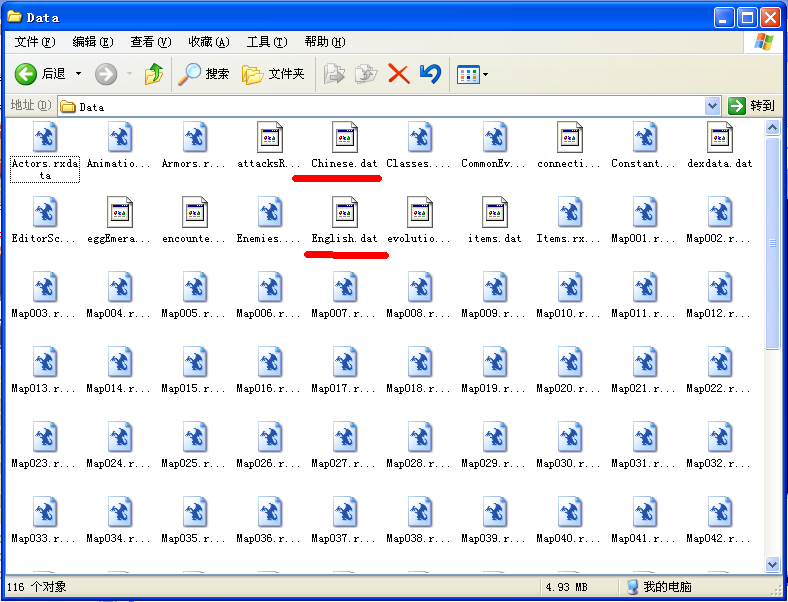Click the Map042.r... file name text
The width and height of the screenshot is (788, 602).
click(718, 539)
